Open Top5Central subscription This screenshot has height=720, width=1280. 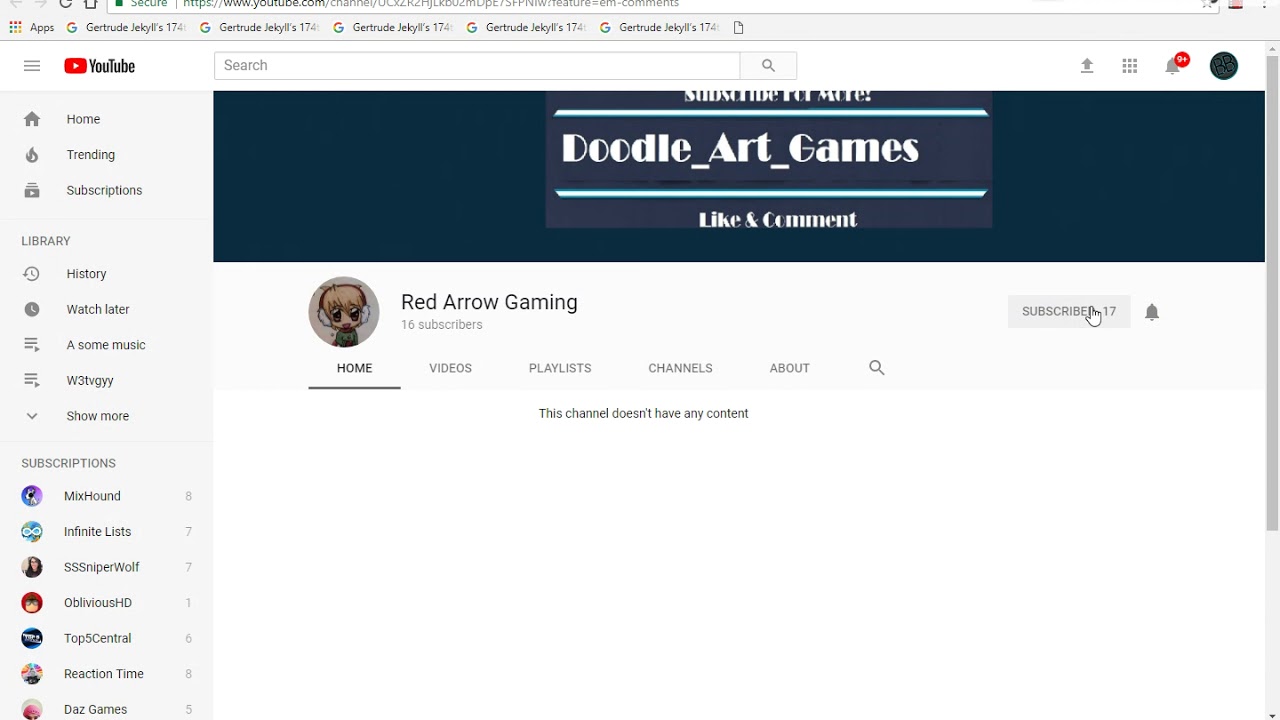(106, 638)
